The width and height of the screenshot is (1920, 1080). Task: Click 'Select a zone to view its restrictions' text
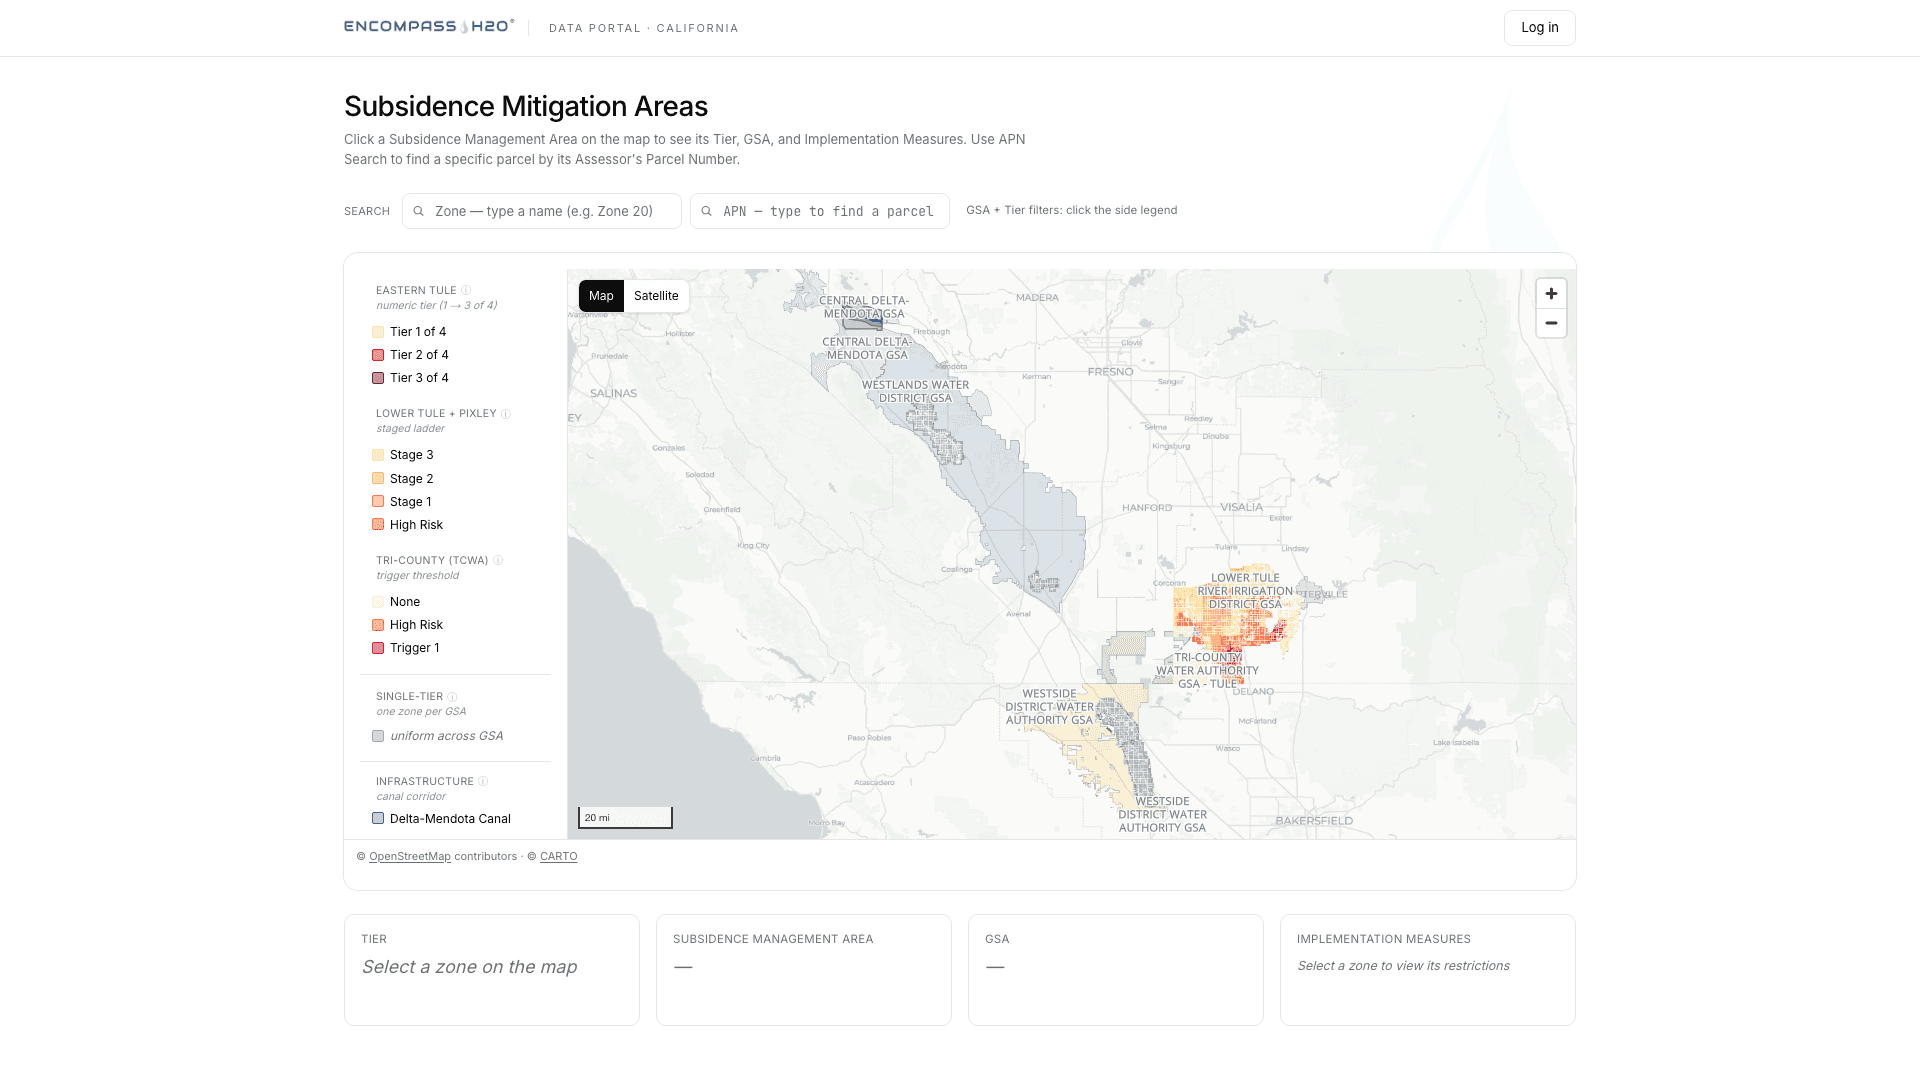point(1403,966)
